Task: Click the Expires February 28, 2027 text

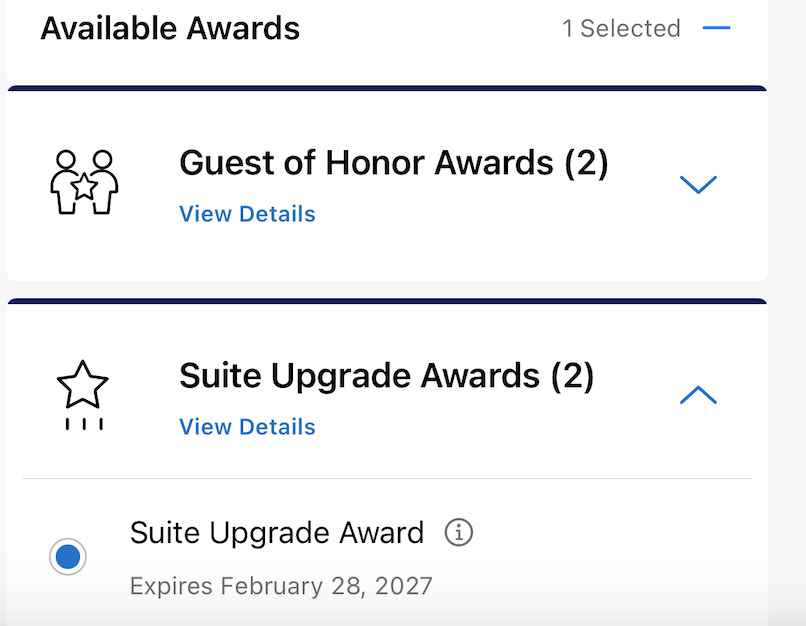Action: 281,585
